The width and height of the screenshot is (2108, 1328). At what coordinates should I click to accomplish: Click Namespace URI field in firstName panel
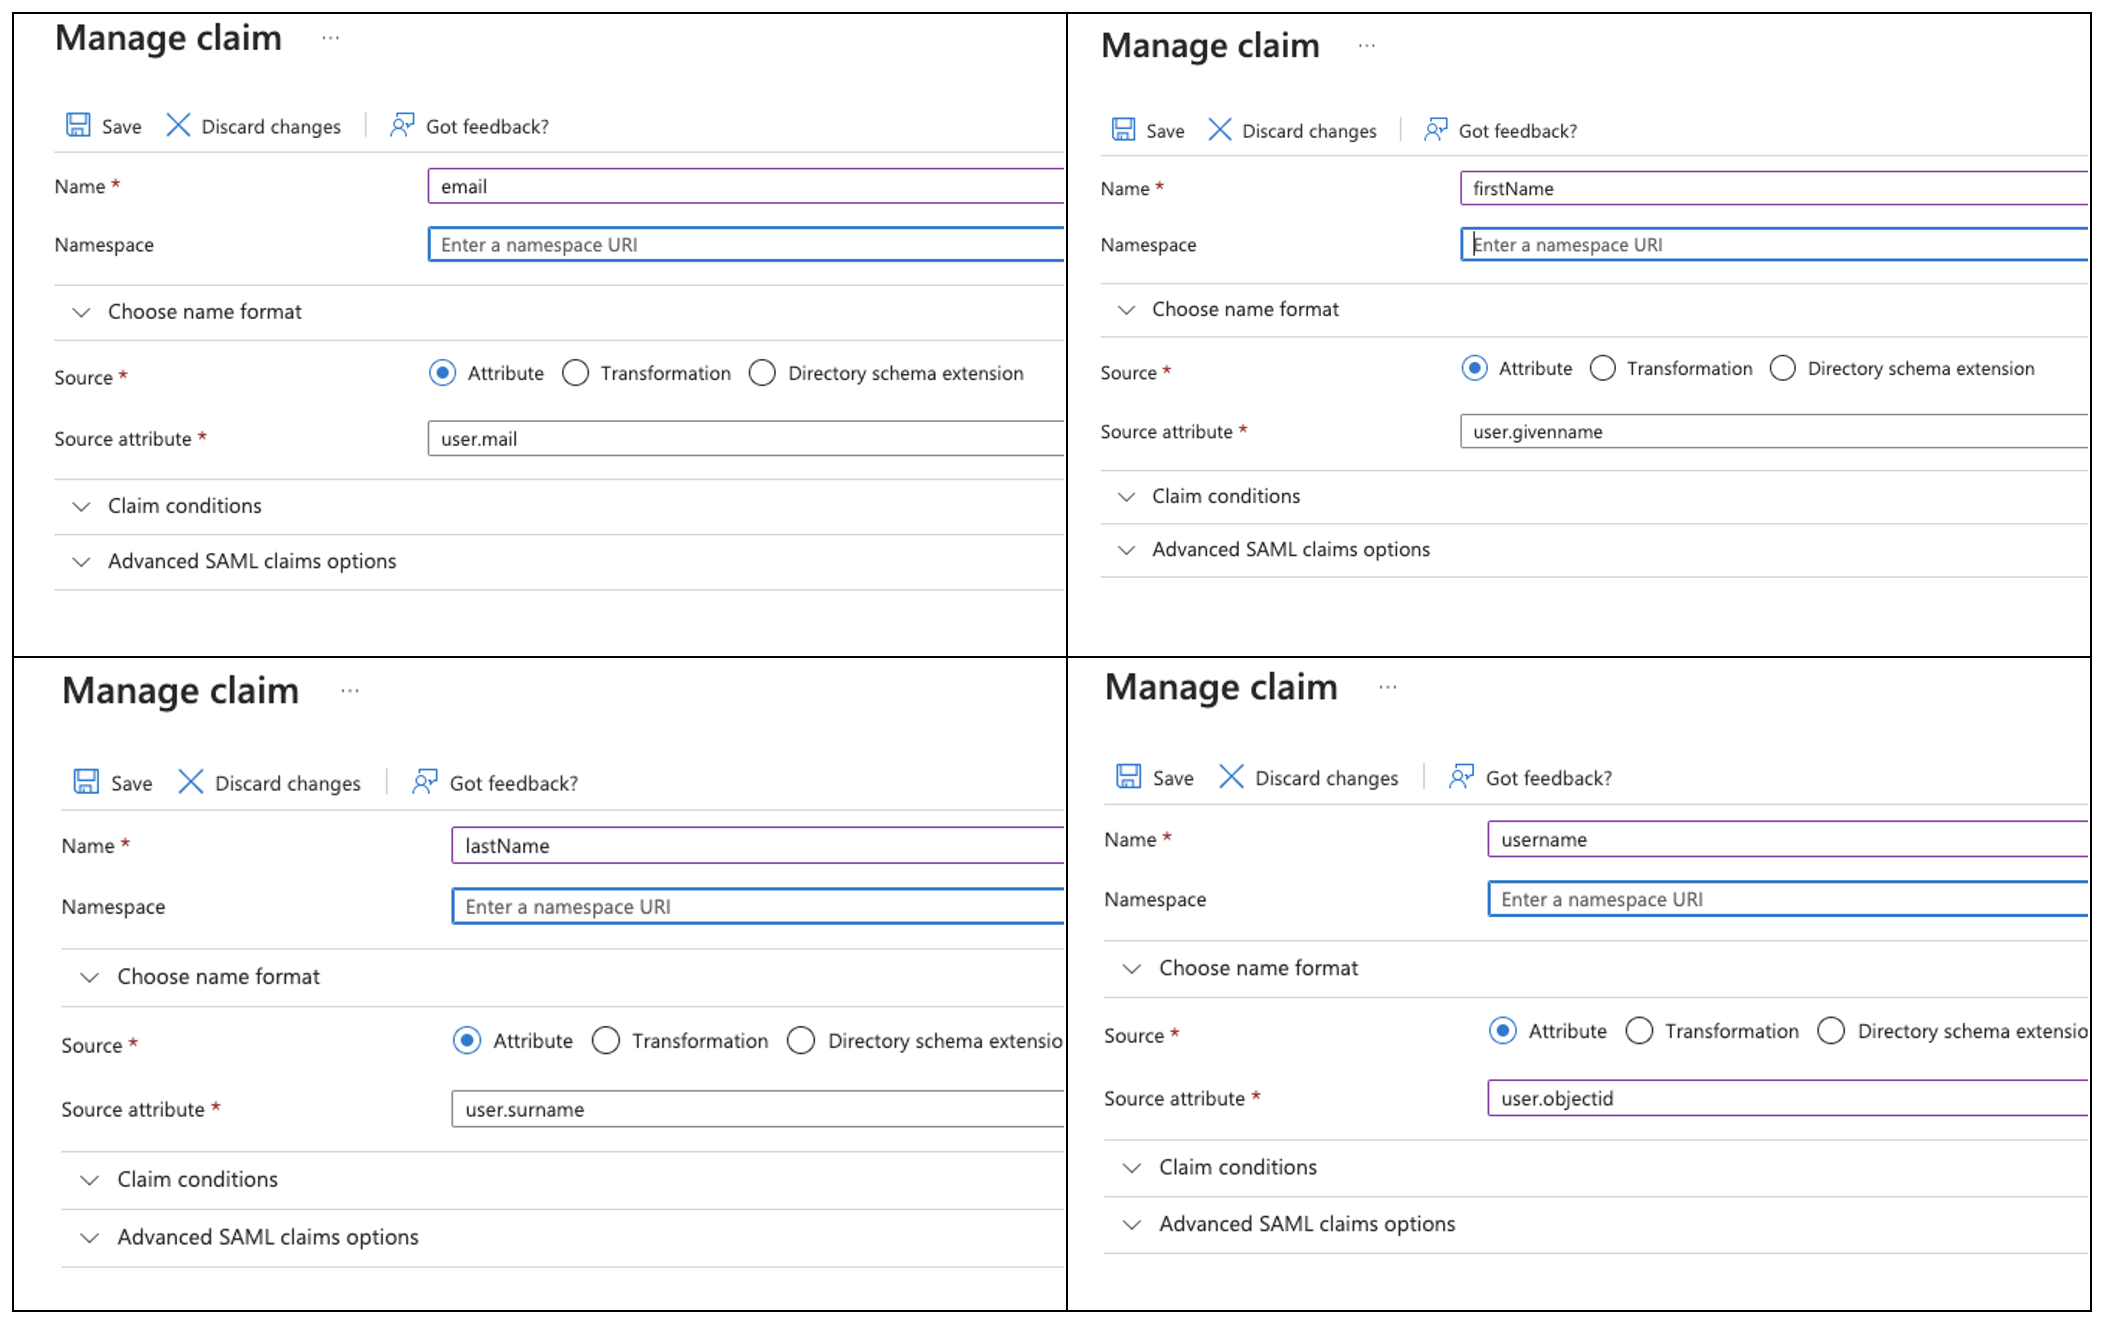[1774, 245]
